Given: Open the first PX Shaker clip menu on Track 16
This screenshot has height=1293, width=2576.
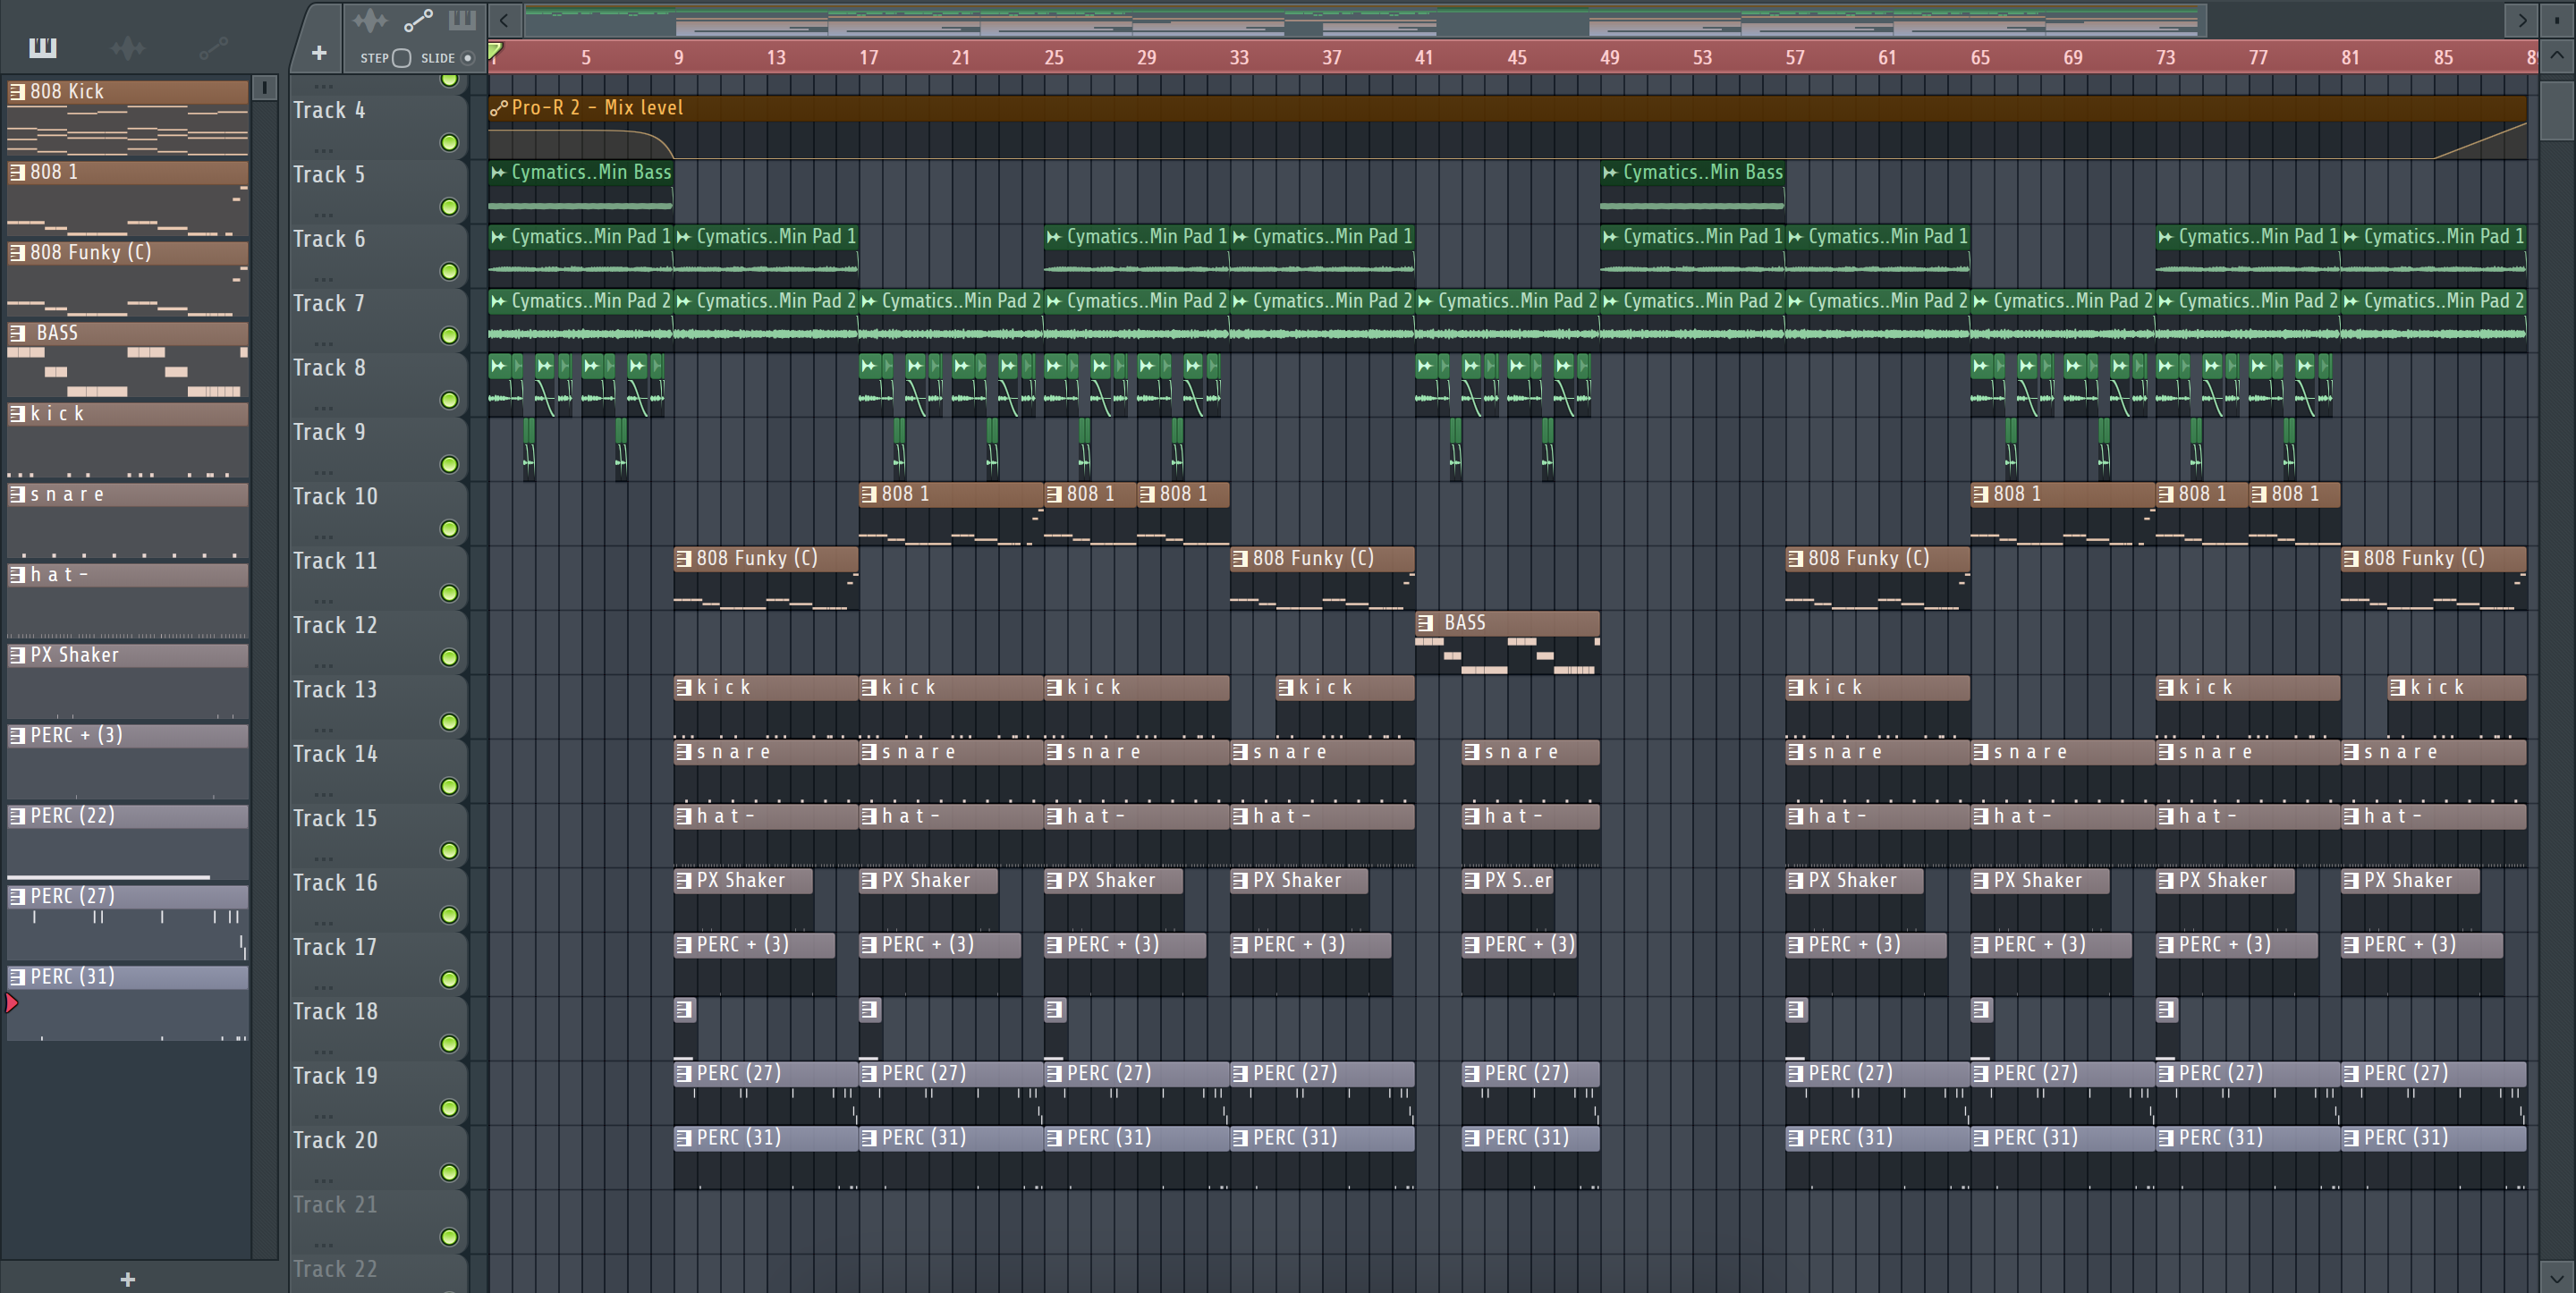Looking at the screenshot, I should 684,881.
